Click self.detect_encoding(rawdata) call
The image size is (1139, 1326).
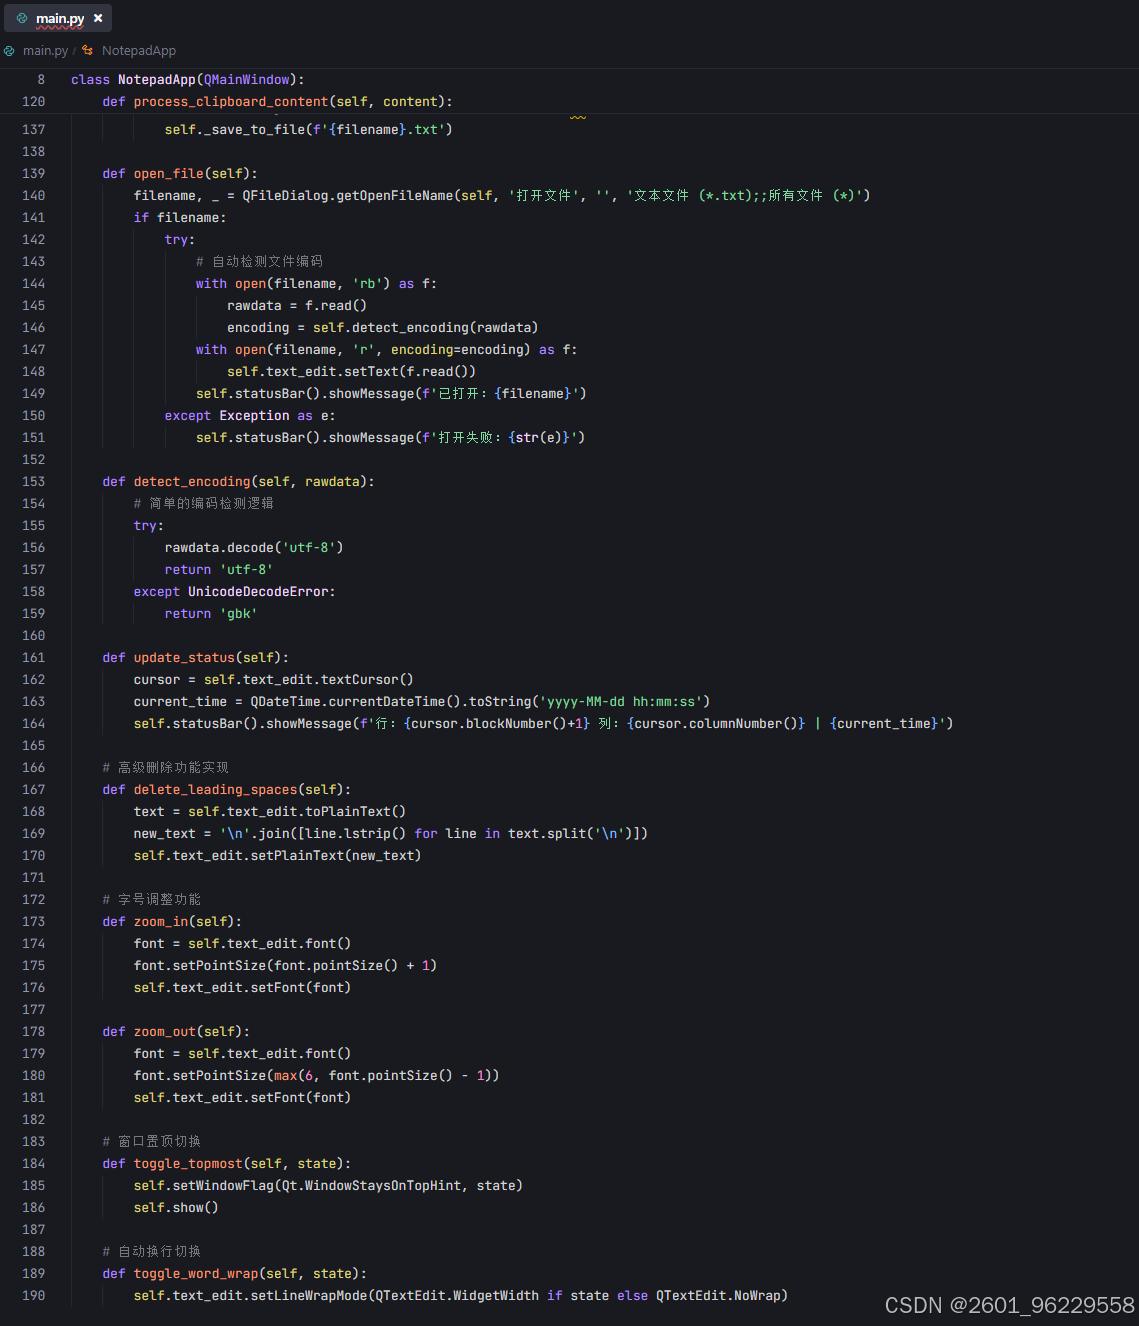pos(425,327)
